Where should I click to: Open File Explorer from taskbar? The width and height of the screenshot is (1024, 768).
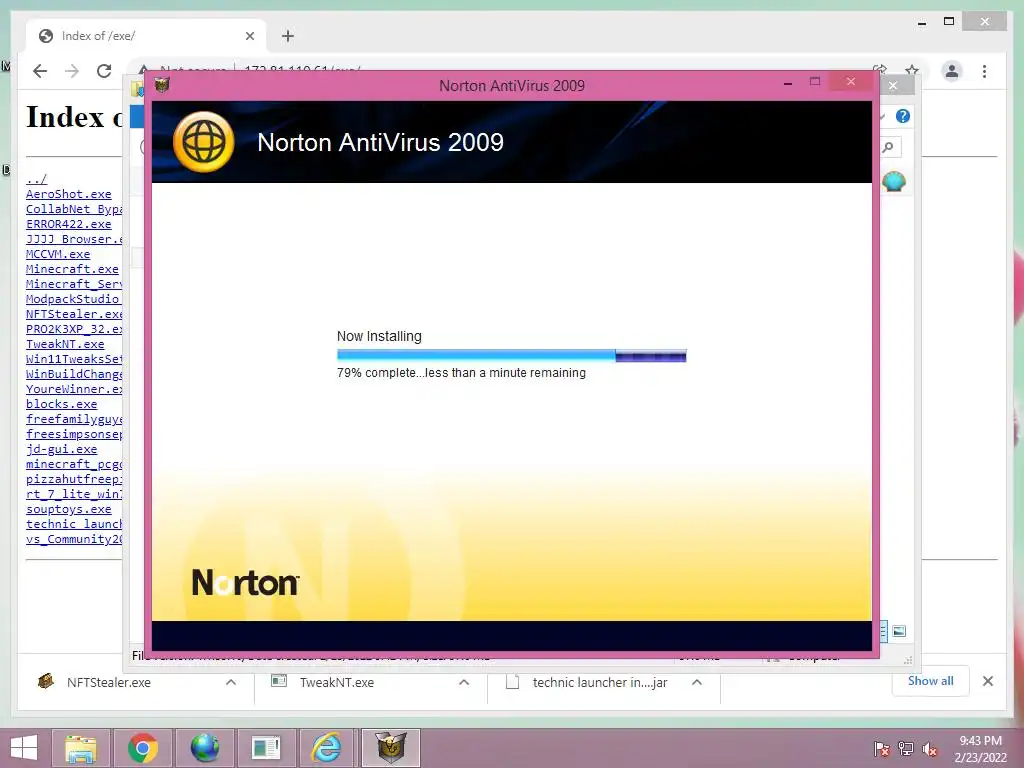[x=81, y=748]
